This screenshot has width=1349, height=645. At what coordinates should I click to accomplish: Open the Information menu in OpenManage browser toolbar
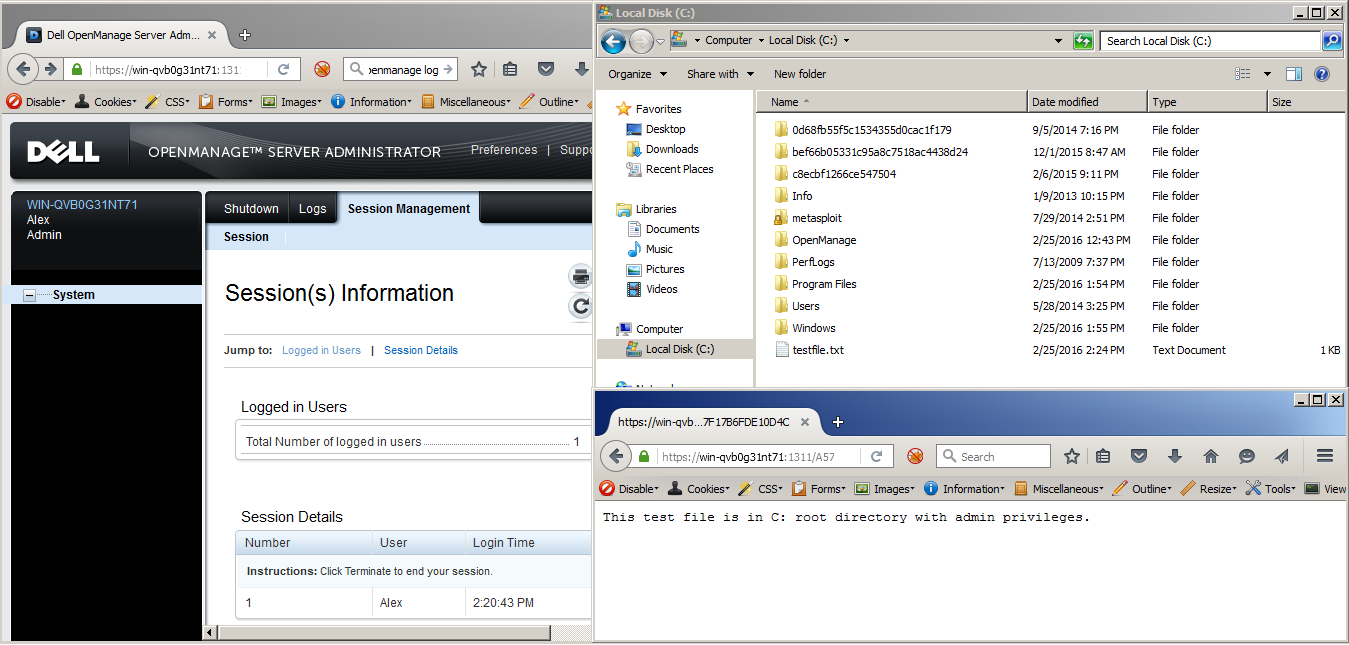click(x=371, y=102)
